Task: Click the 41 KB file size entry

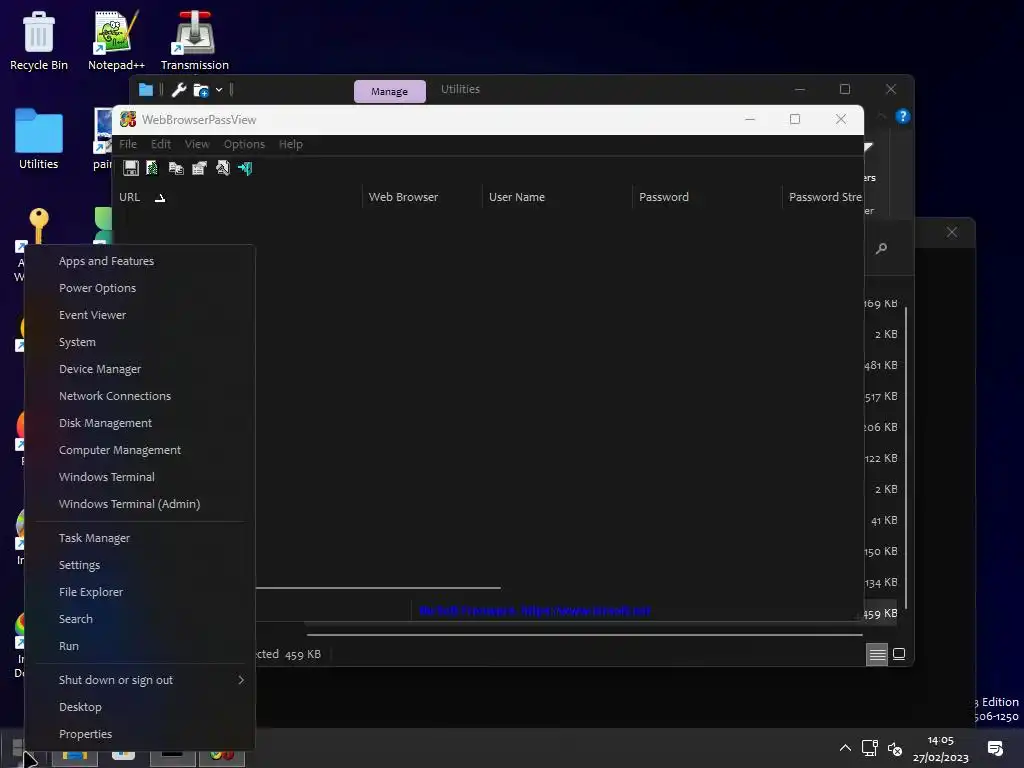Action: point(884,520)
